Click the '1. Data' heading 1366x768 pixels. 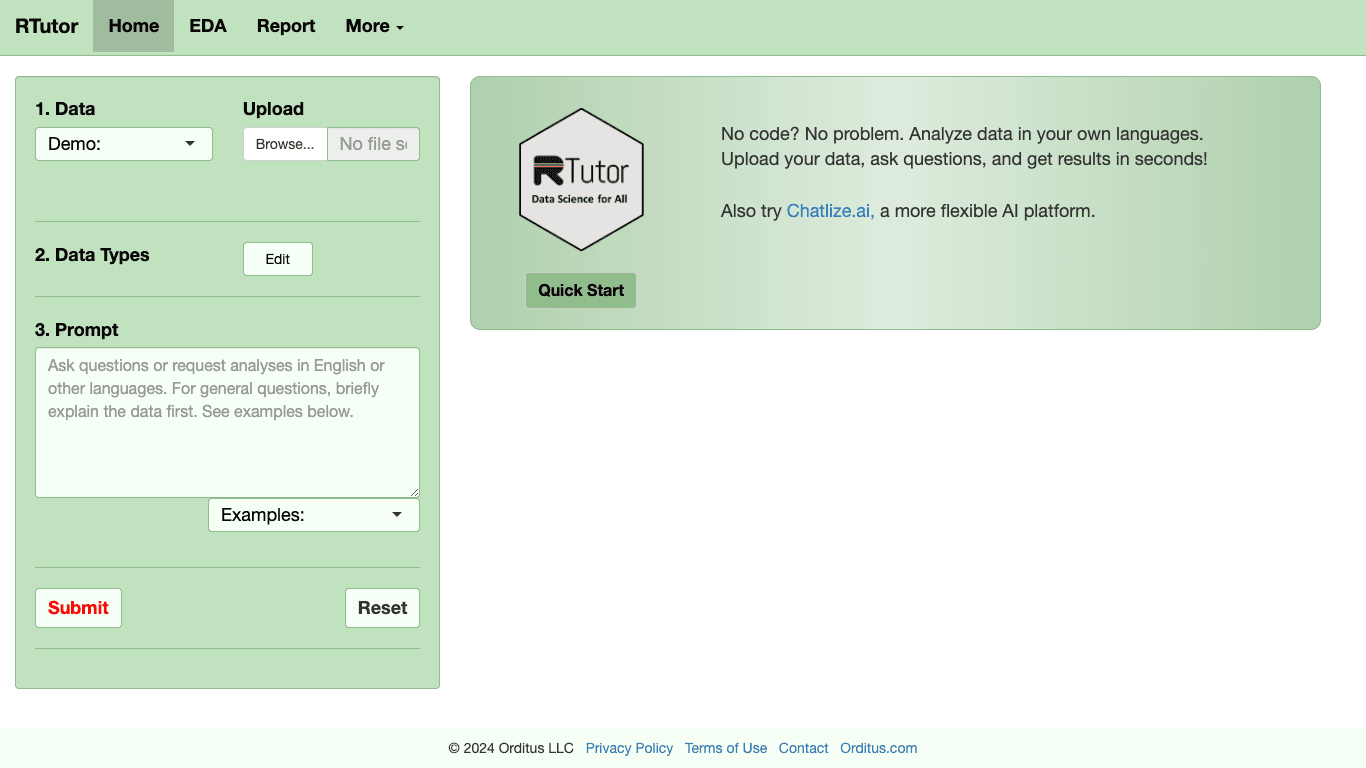pos(65,109)
